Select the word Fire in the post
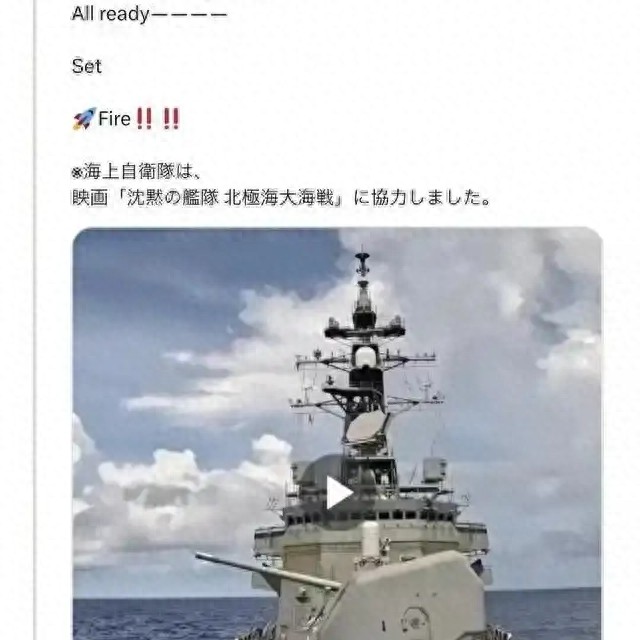This screenshot has width=640, height=640. click(114, 119)
